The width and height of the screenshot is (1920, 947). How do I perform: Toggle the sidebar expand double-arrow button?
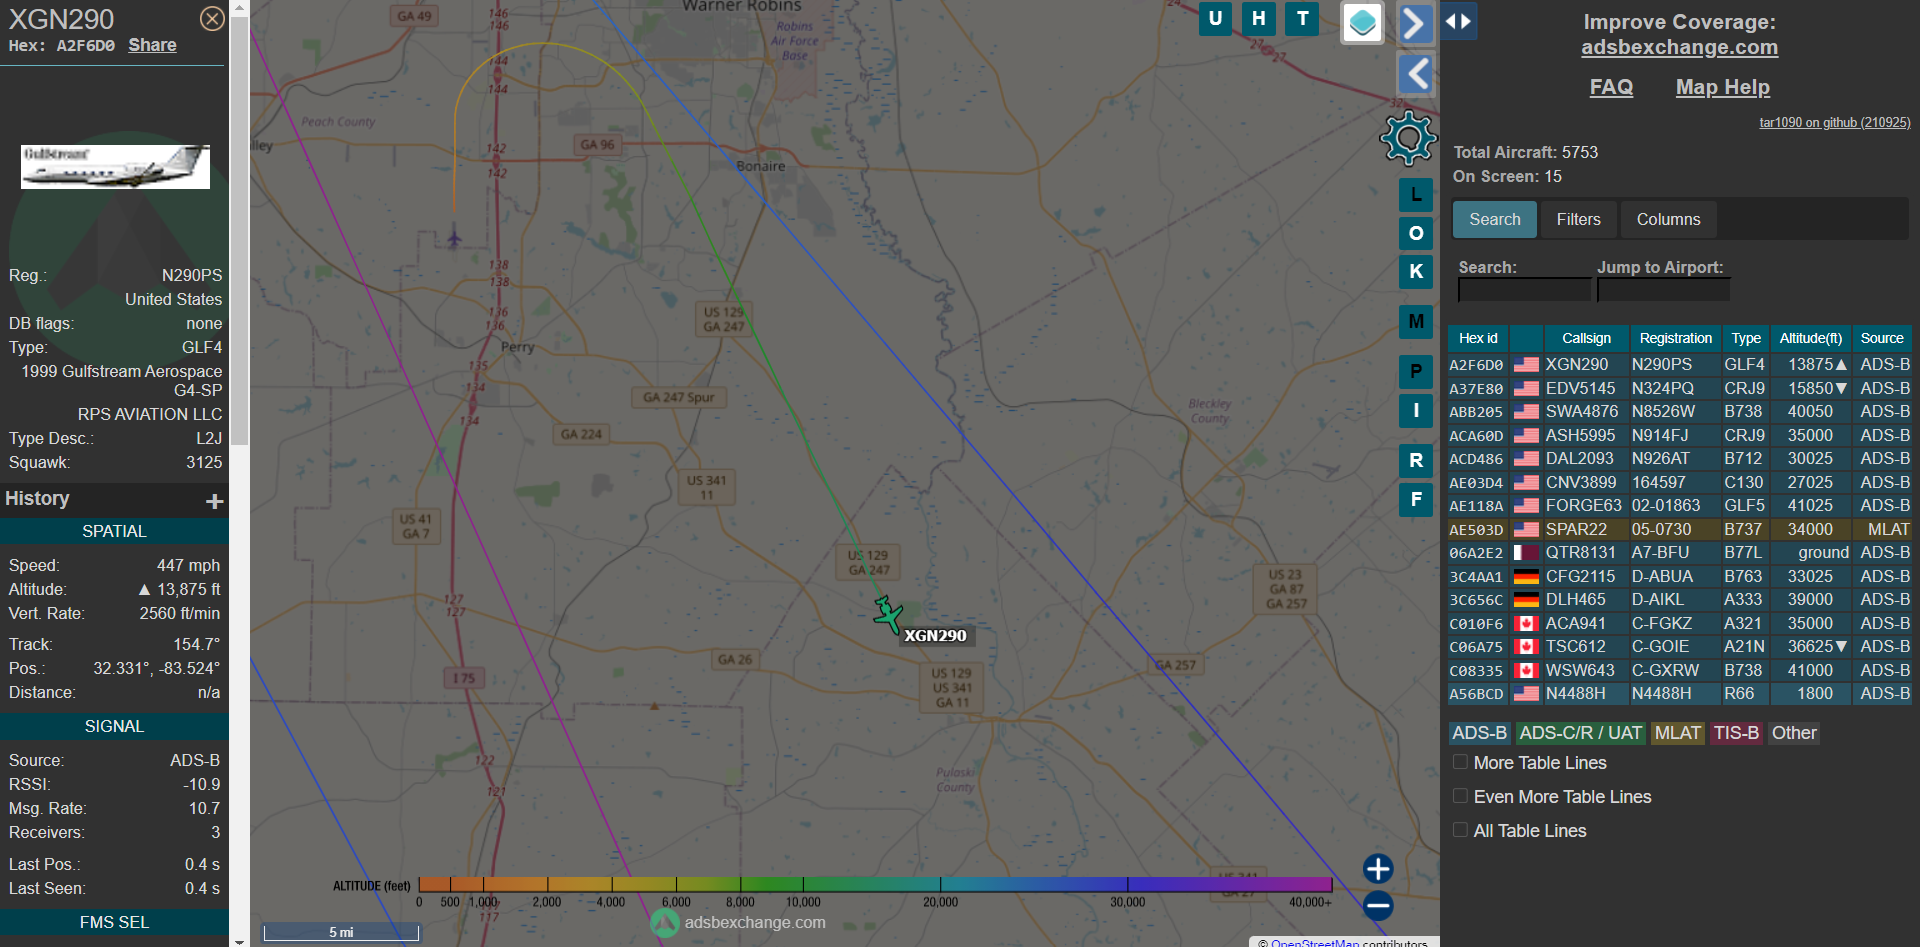(1459, 21)
